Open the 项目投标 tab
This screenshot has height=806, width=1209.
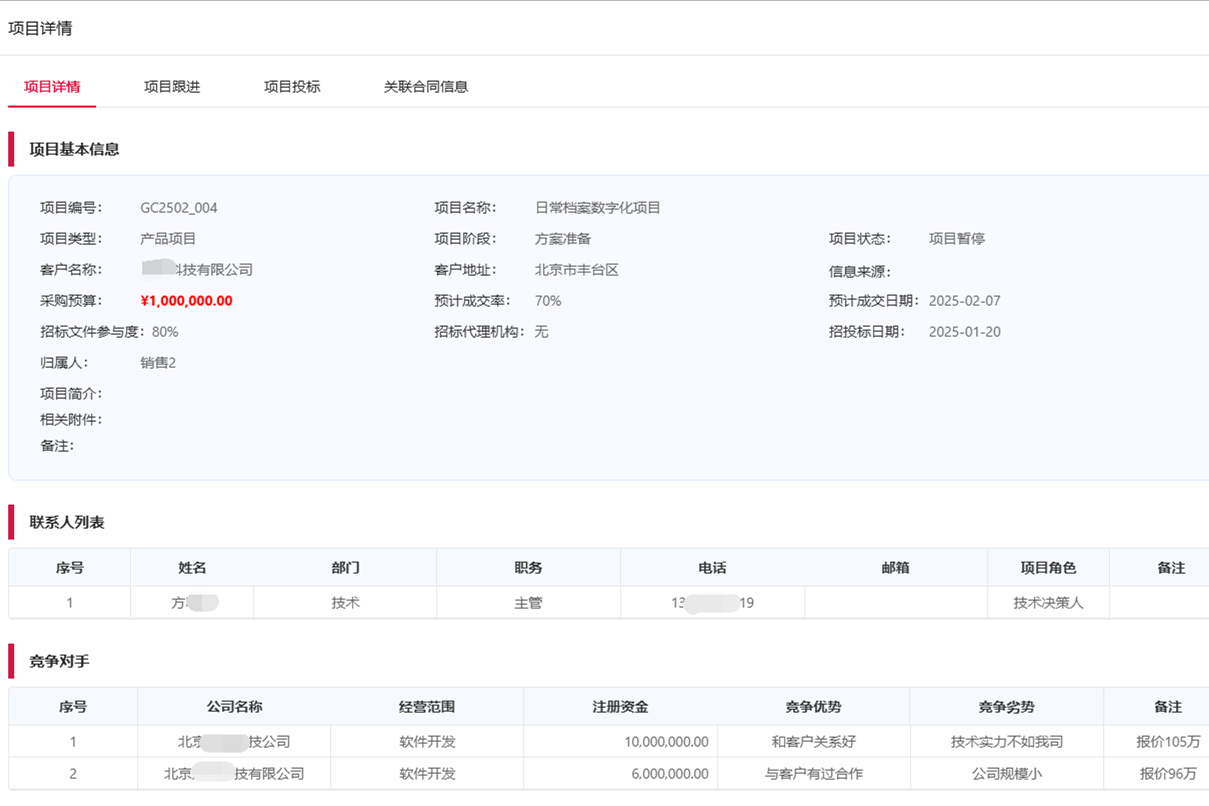click(x=291, y=87)
